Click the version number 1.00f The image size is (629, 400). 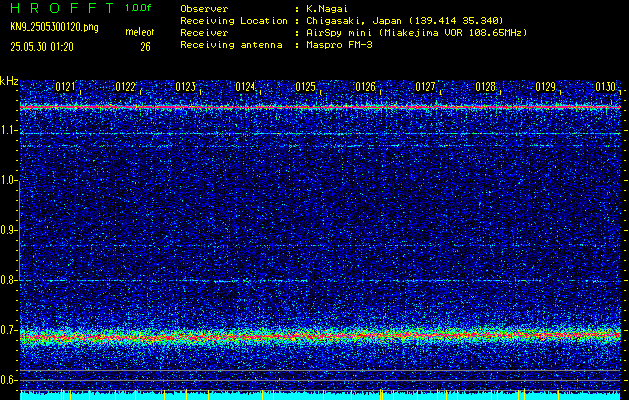(138, 8)
